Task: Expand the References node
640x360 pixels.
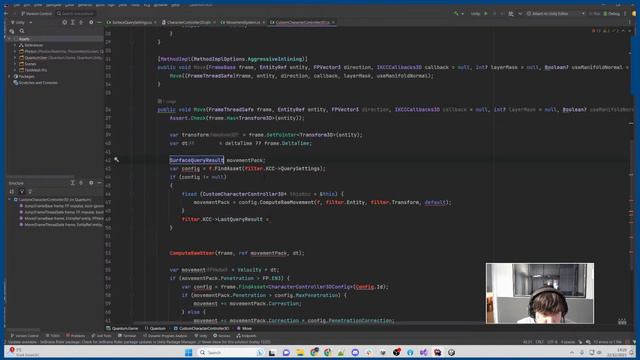Action: 15,45
